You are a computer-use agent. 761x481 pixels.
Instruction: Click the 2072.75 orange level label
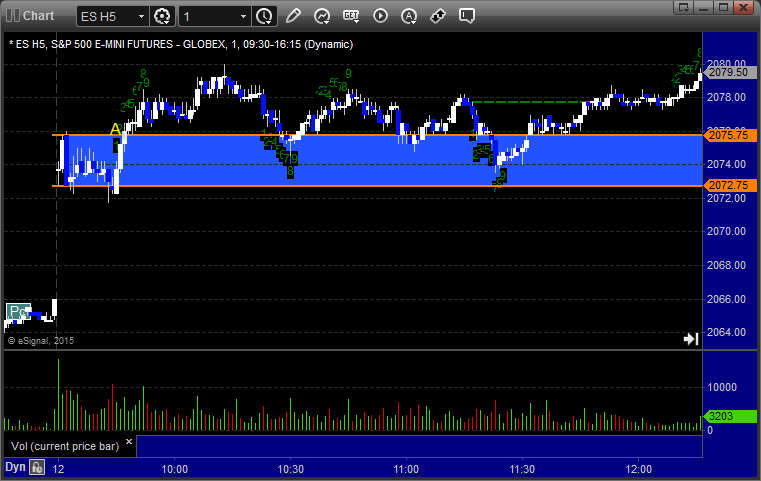pos(729,185)
